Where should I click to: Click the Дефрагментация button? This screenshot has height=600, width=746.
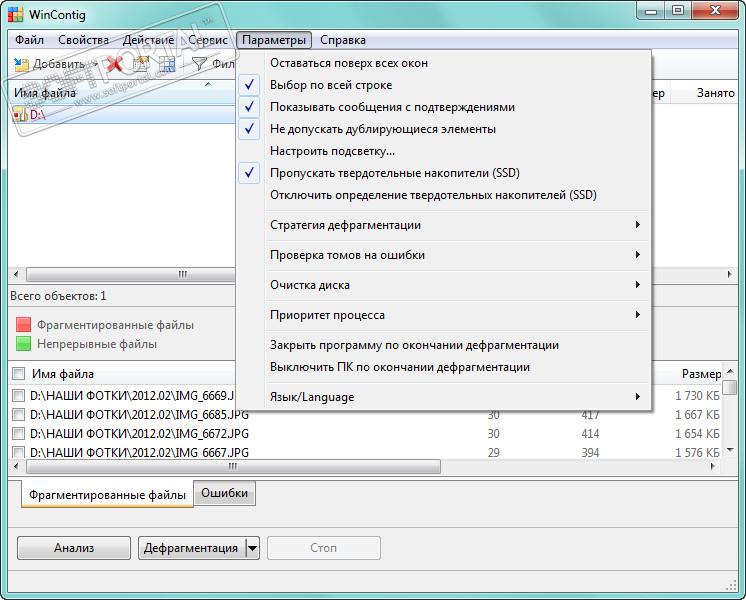point(191,548)
